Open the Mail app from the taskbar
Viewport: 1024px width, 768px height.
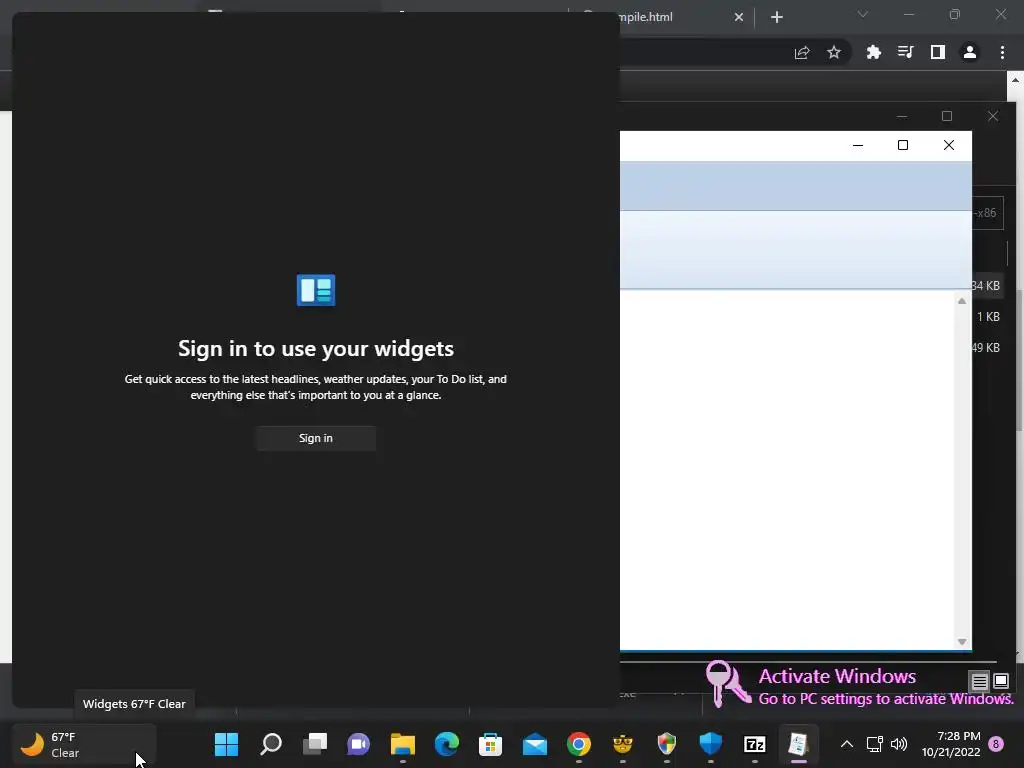(x=535, y=744)
